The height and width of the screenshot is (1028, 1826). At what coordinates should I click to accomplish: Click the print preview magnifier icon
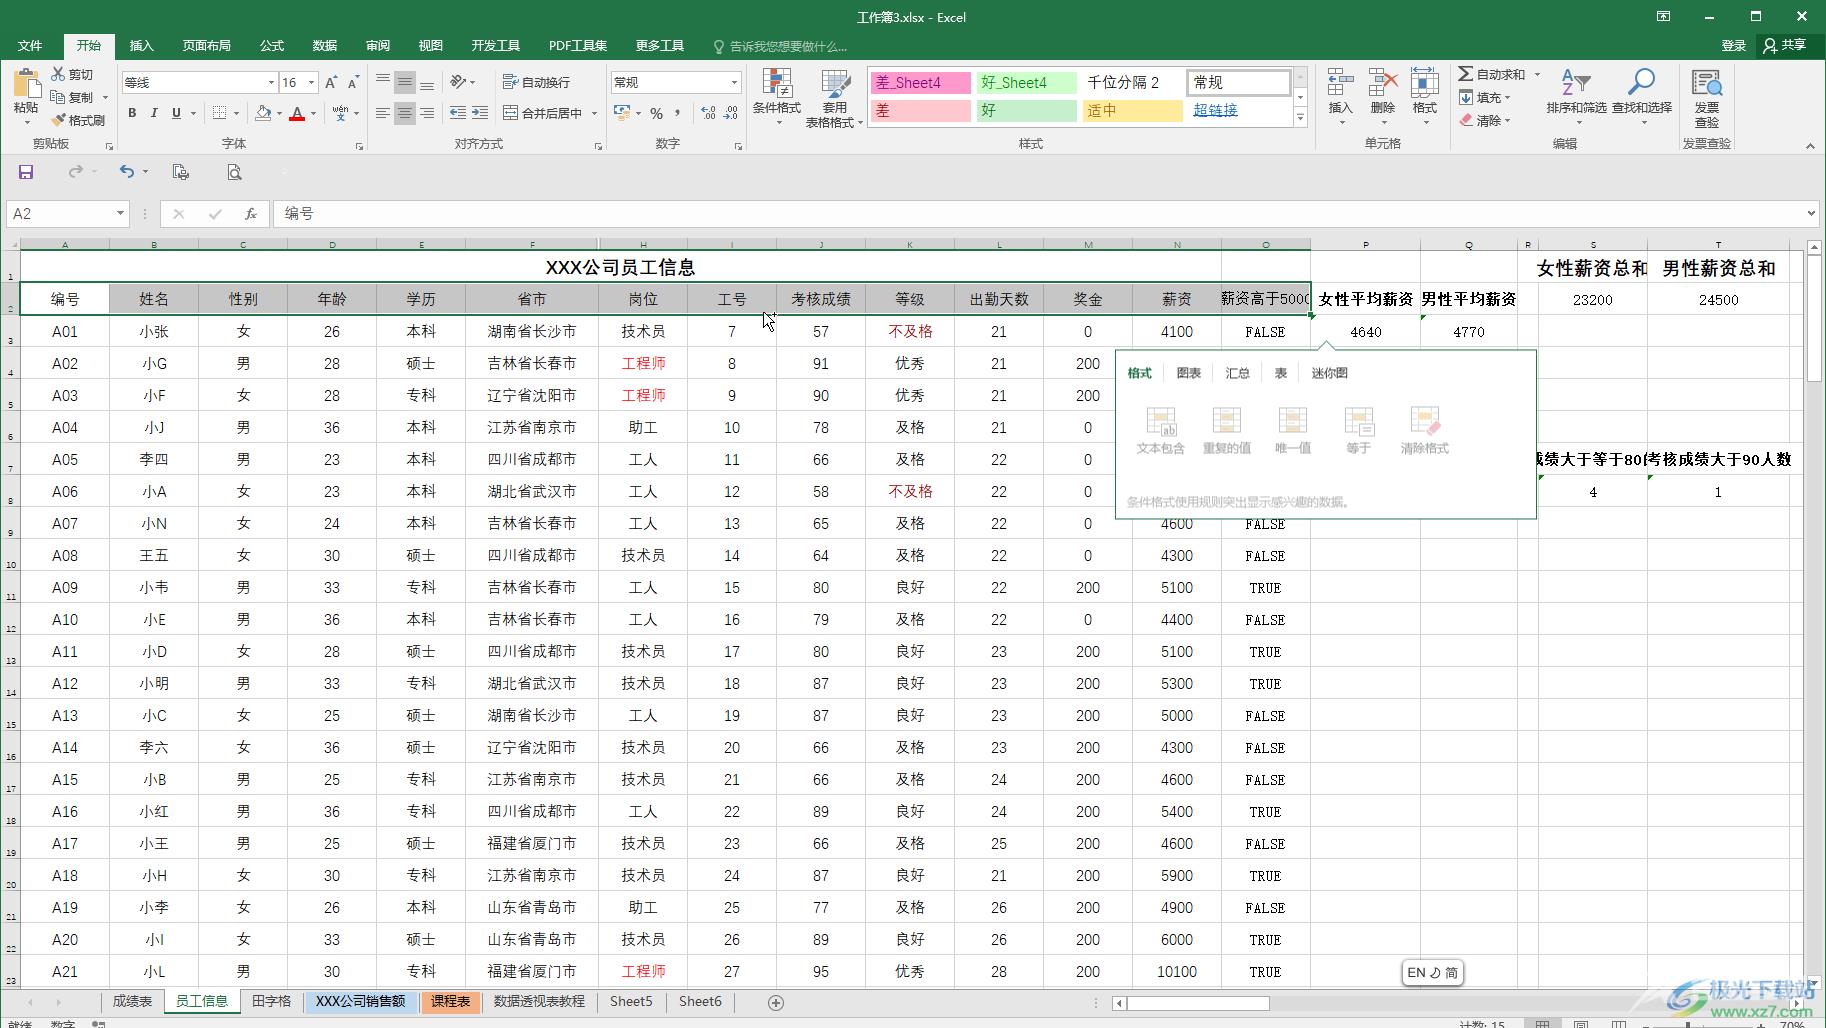tap(234, 172)
